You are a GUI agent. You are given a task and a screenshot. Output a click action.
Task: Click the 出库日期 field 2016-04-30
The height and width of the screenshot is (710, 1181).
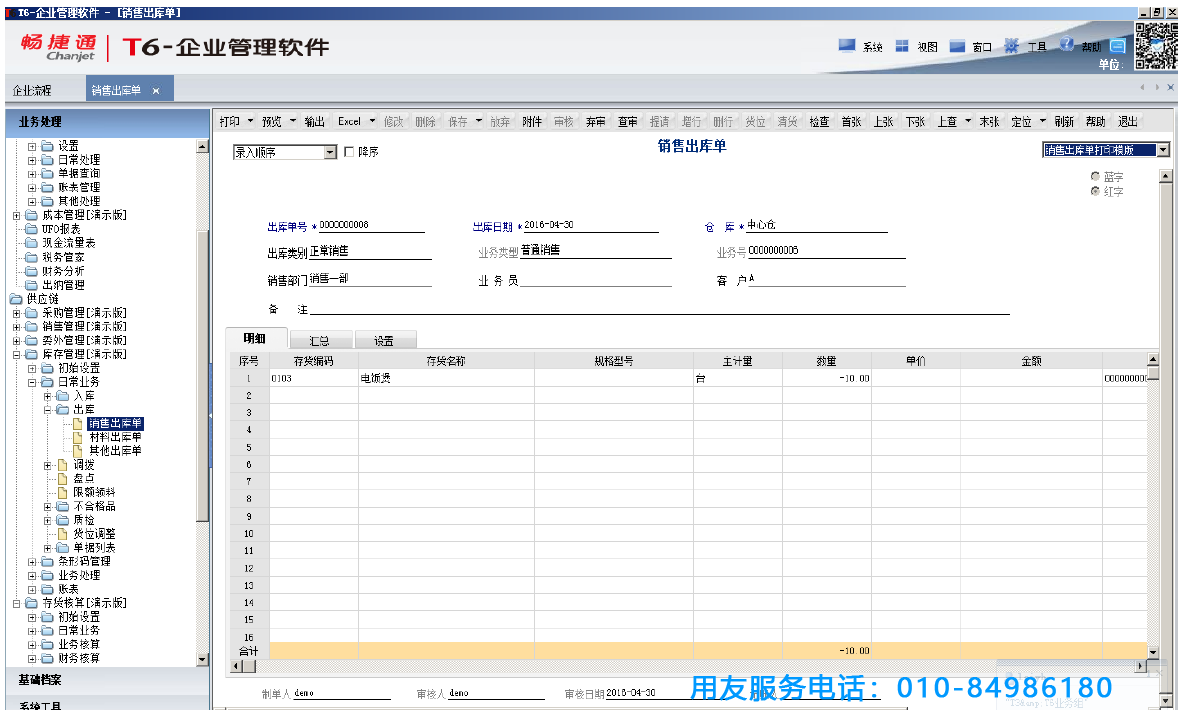(x=590, y=225)
